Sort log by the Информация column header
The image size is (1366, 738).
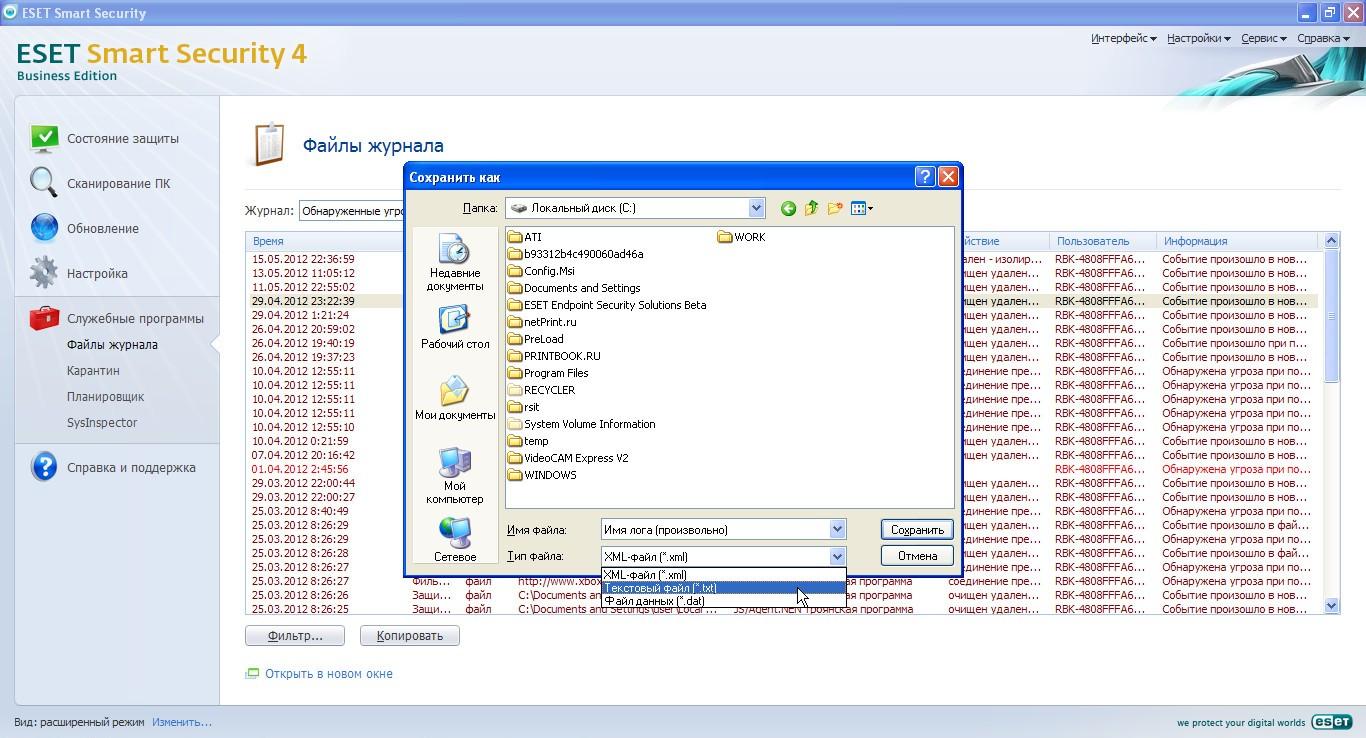(1239, 241)
